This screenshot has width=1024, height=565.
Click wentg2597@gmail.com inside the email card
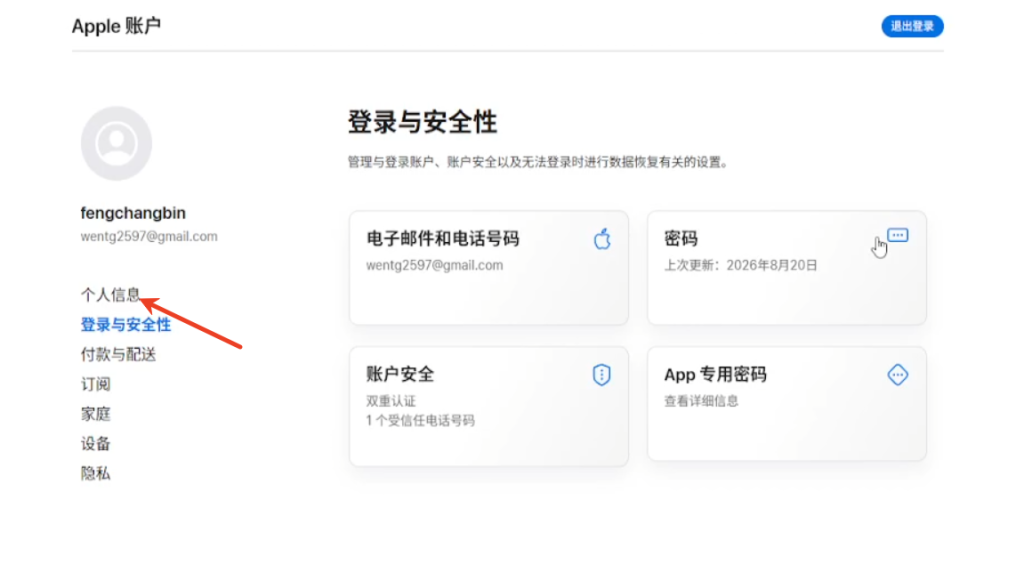click(x=434, y=265)
